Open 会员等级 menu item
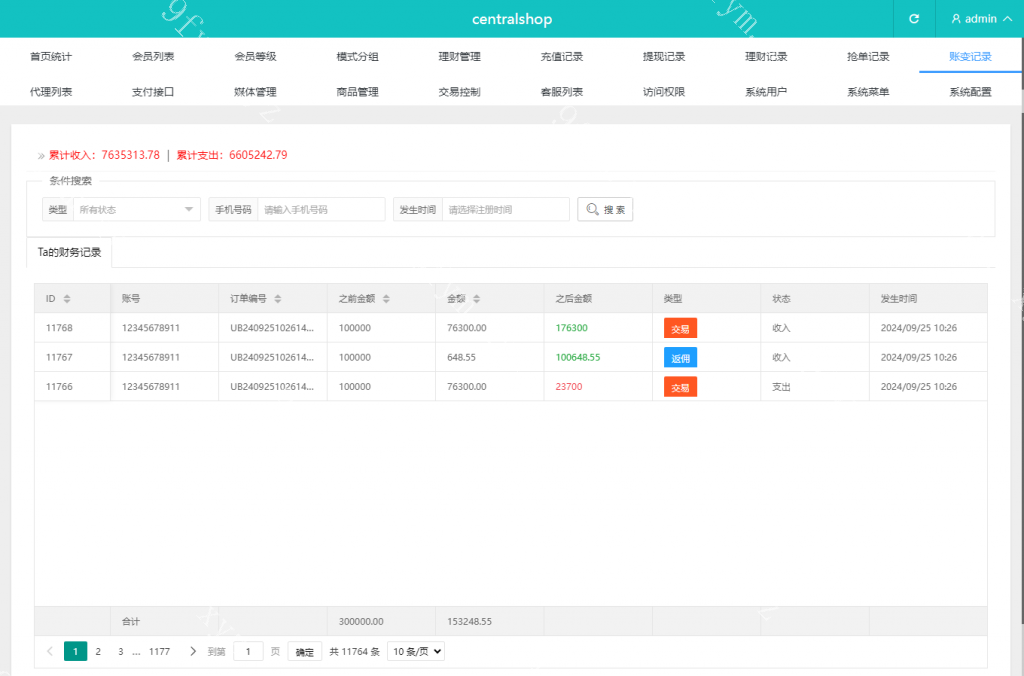This screenshot has height=676, width=1024. [255, 56]
